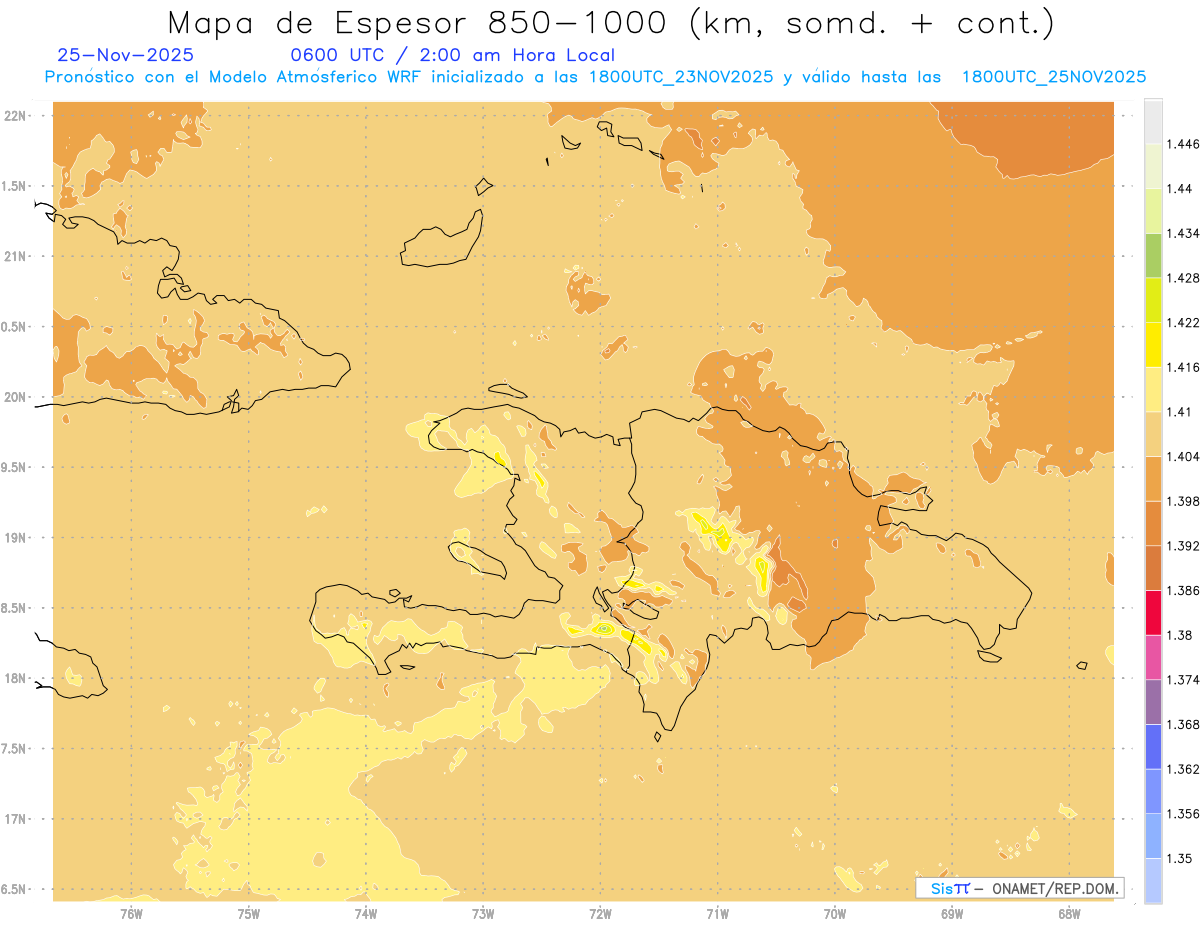Image resolution: width=1200 pixels, height=927 pixels.
Task: Click the latitude label 18N
Action: pos(15,678)
